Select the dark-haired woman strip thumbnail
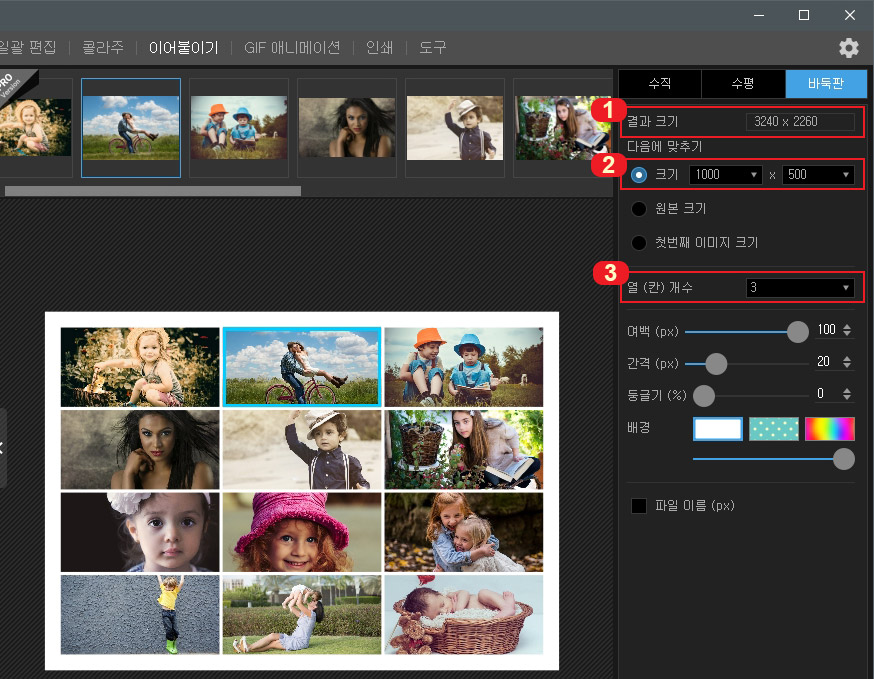Image resolution: width=874 pixels, height=679 pixels. pos(347,128)
